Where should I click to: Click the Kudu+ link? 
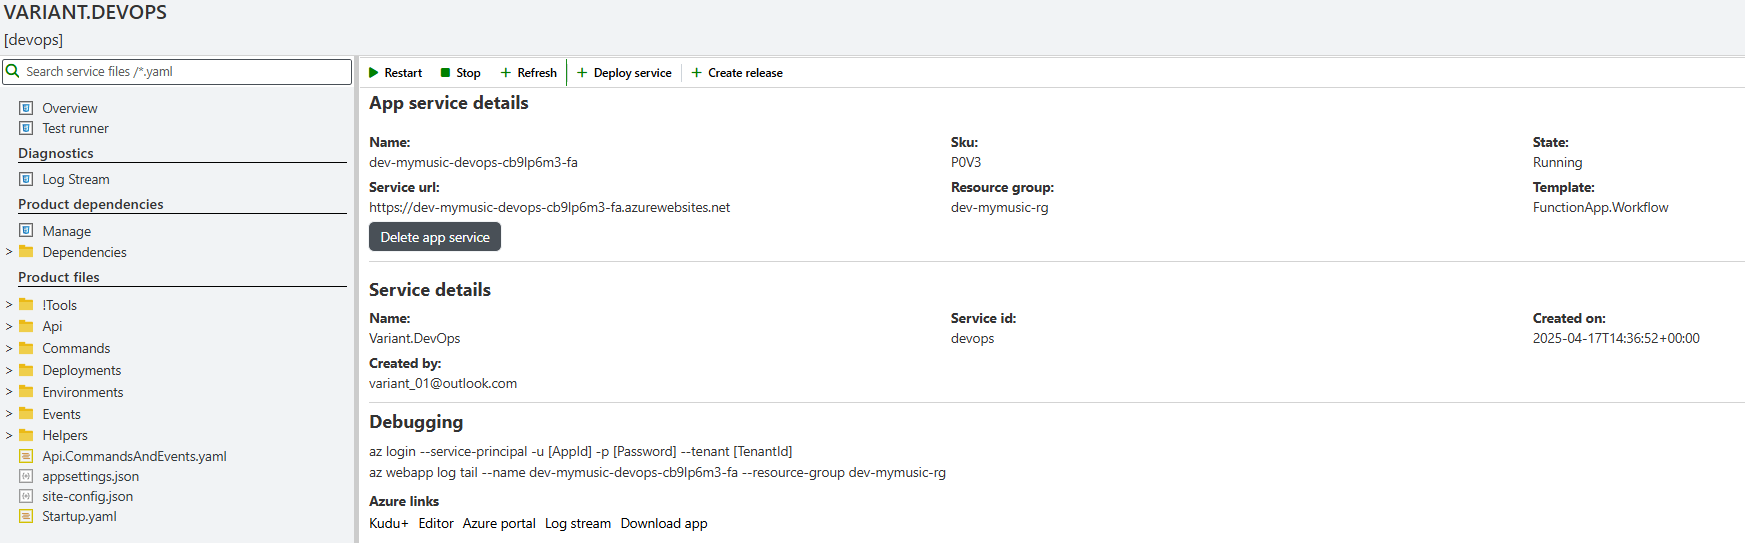388,523
